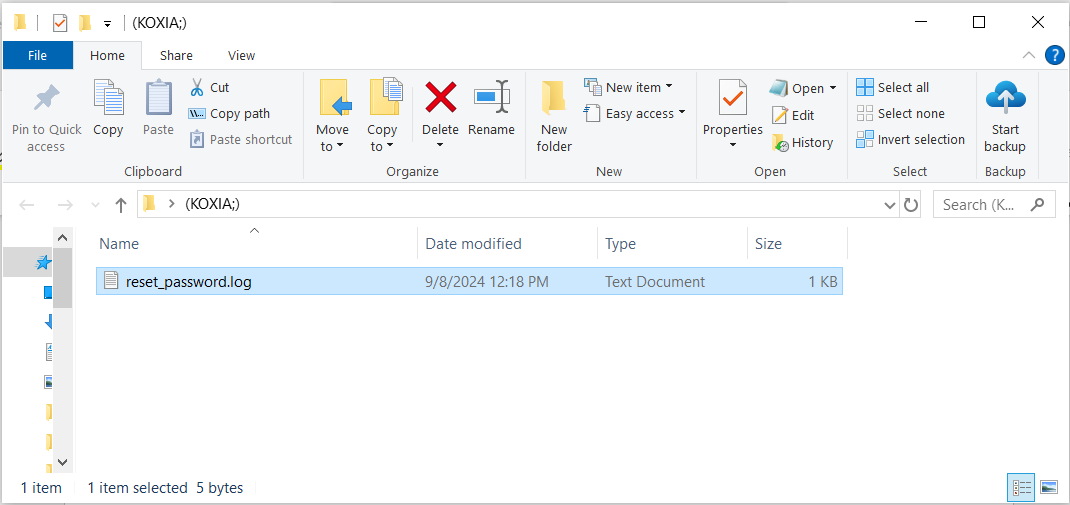The width and height of the screenshot is (1070, 505).
Task: Expand address bar history dropdown
Action: tap(890, 205)
